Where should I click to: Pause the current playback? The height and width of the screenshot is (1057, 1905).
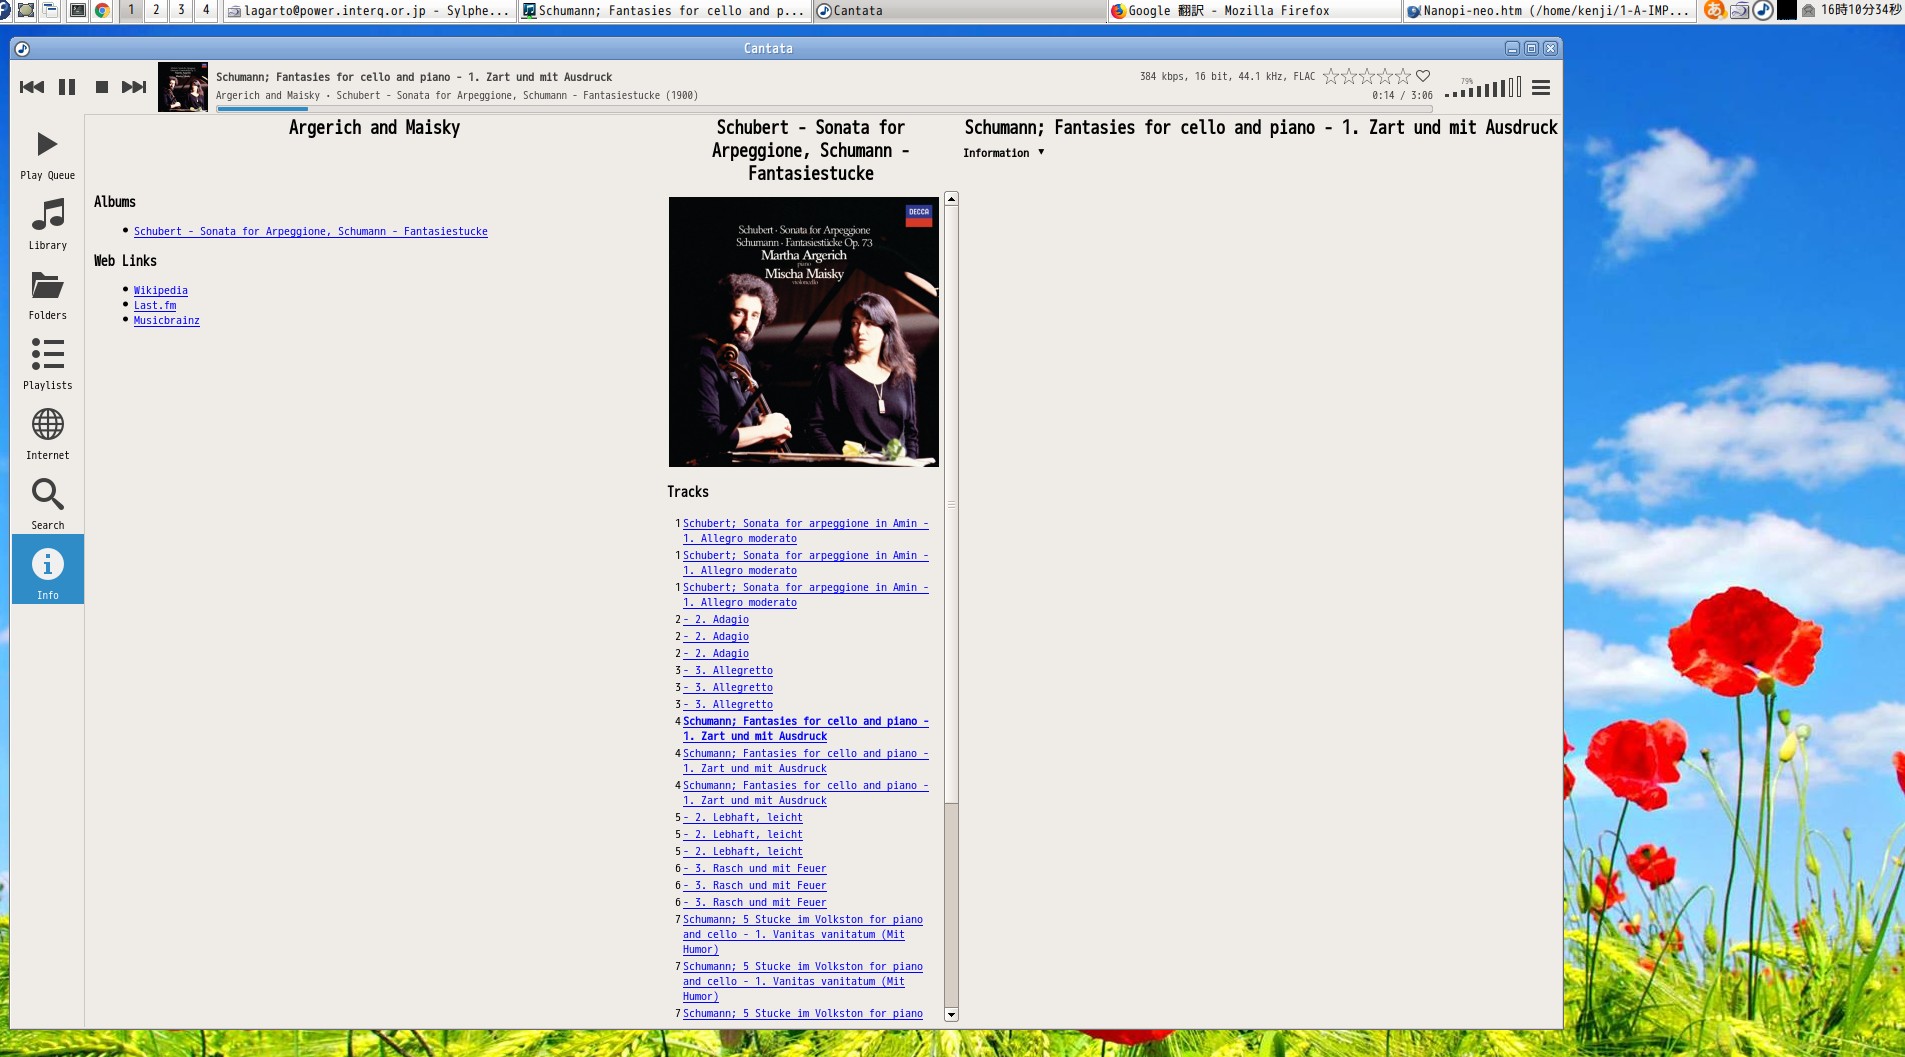[67, 87]
